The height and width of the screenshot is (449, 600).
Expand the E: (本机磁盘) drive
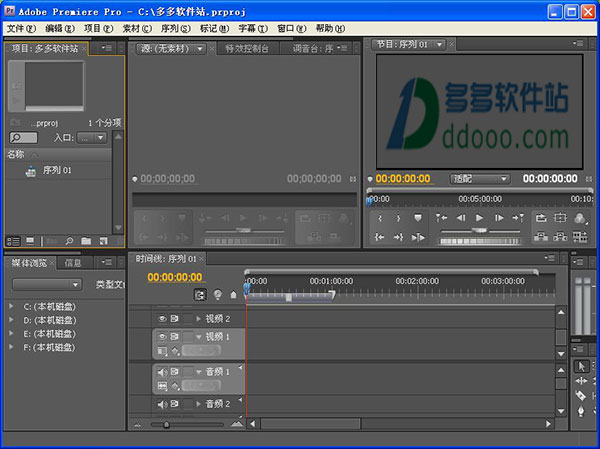(x=11, y=333)
